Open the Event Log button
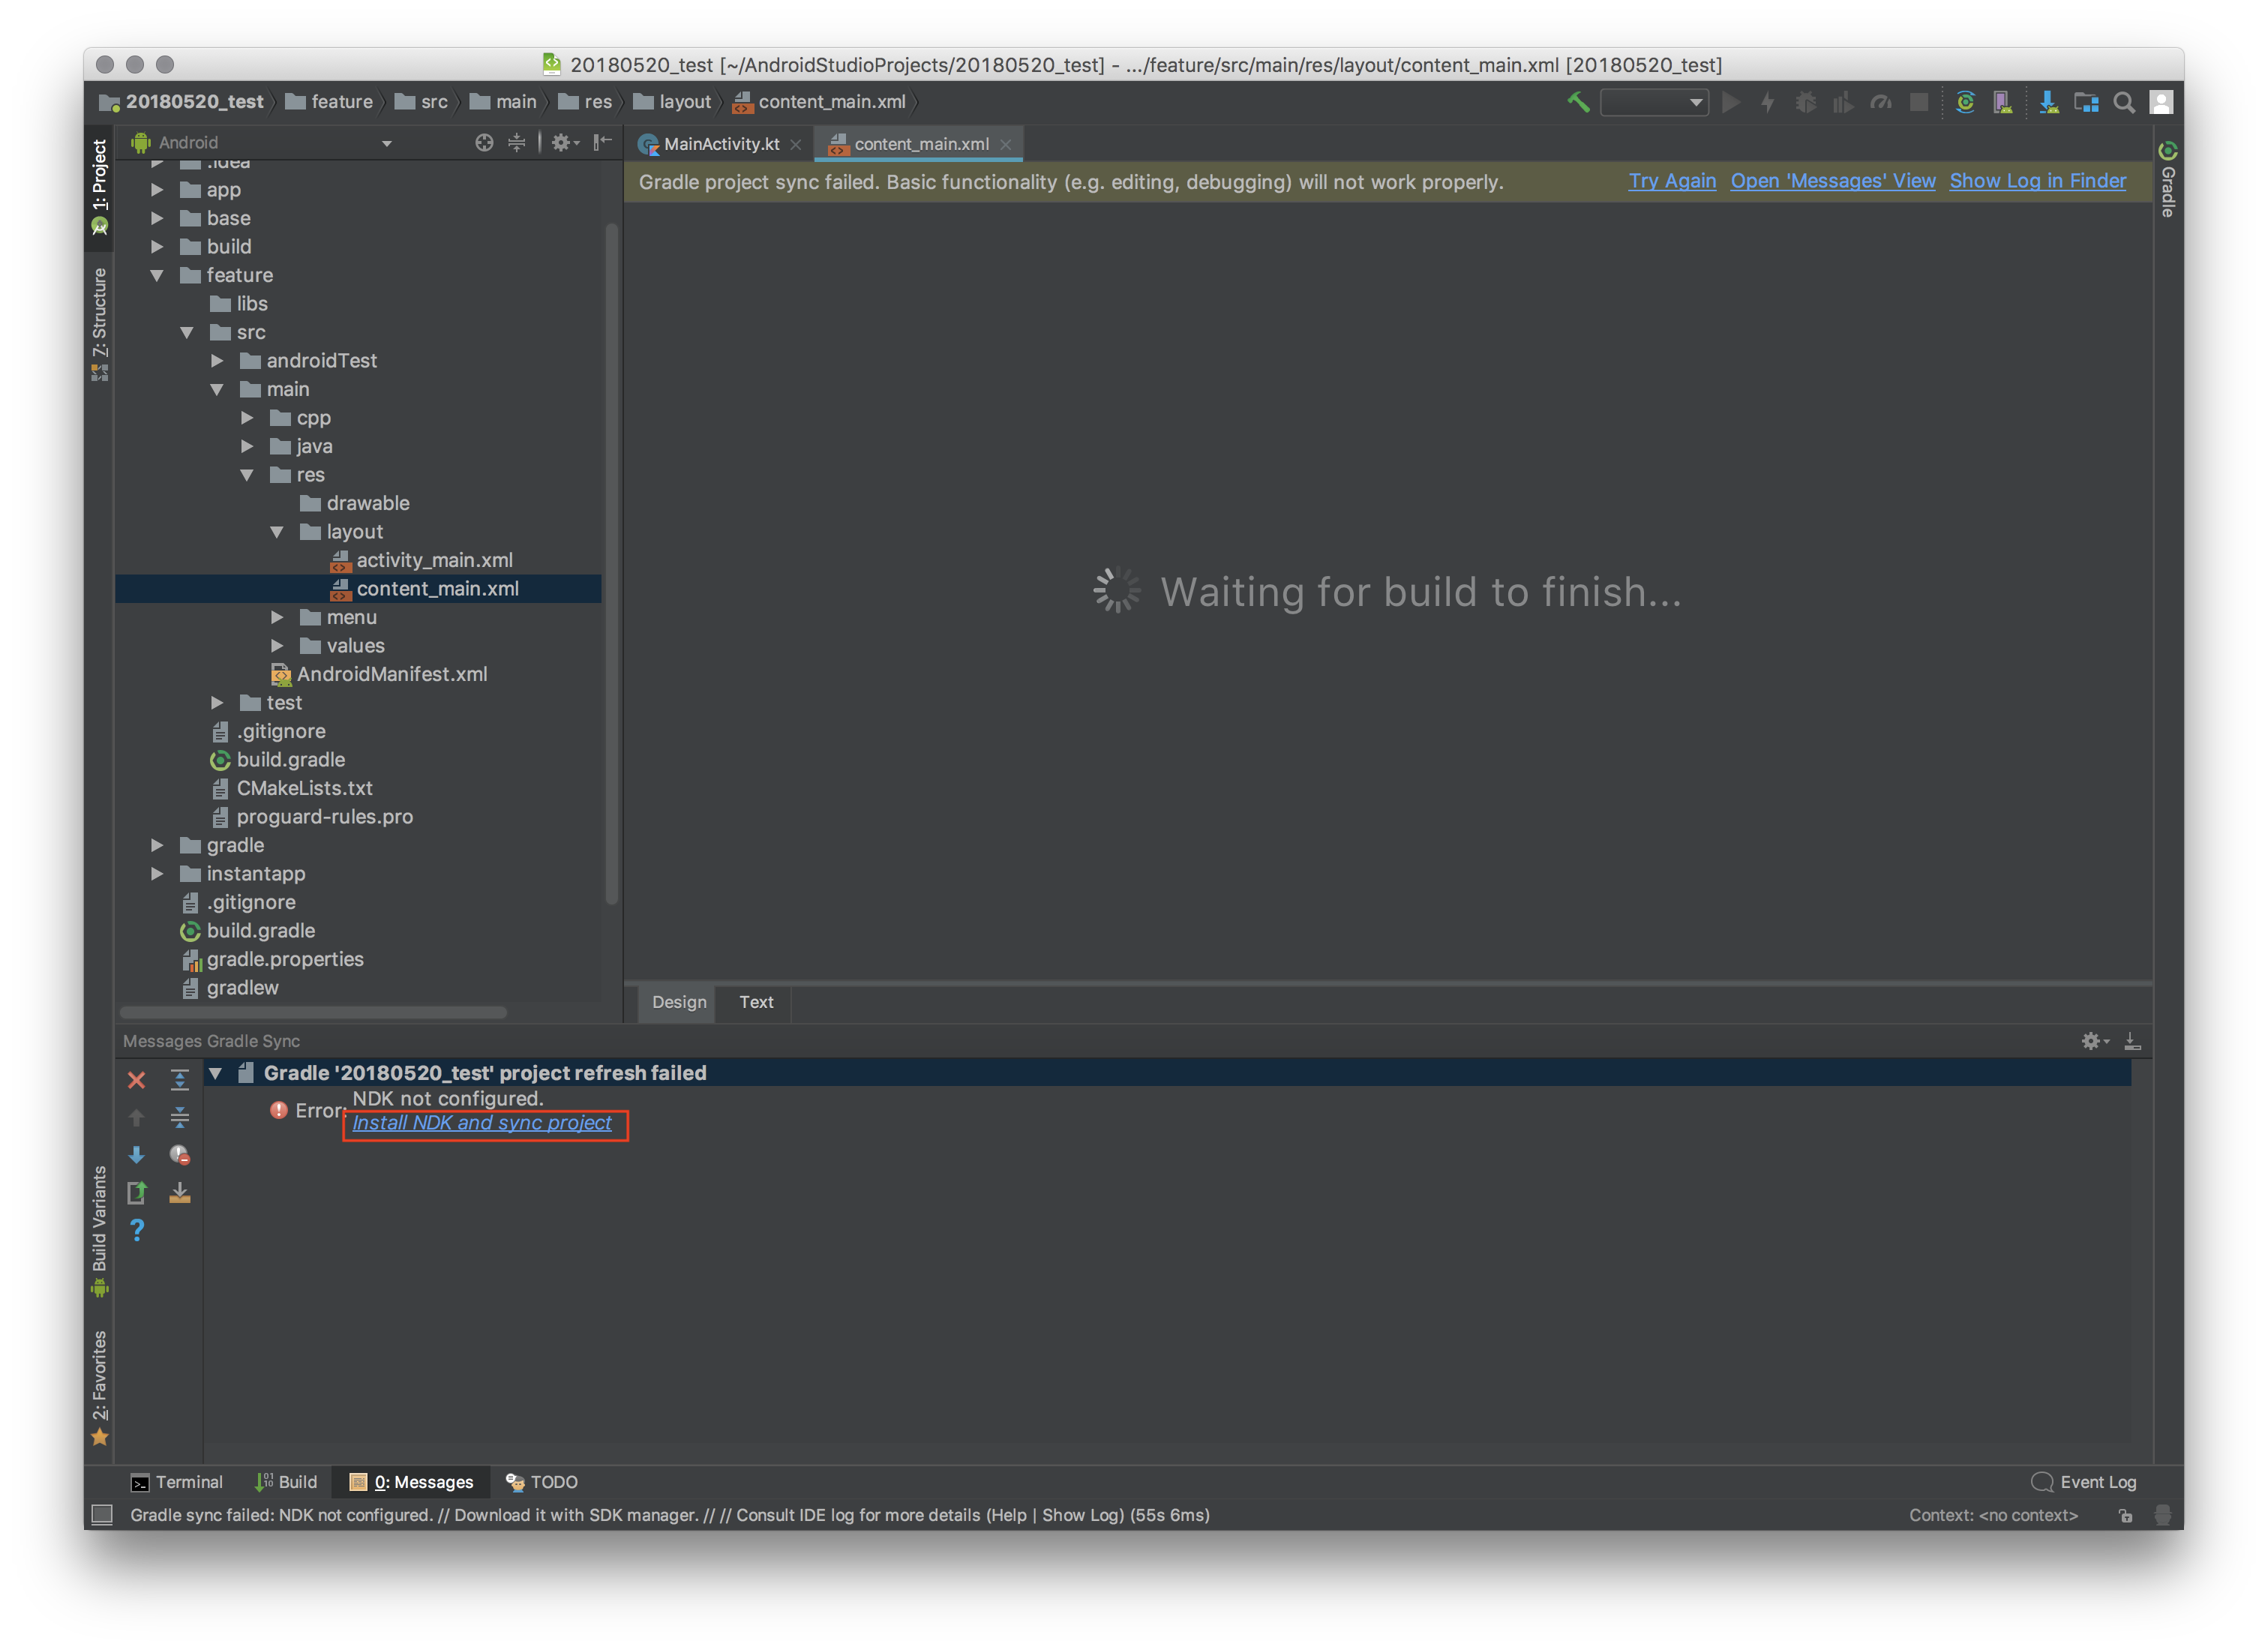This screenshot has height=1650, width=2268. pyautogui.click(x=2084, y=1481)
